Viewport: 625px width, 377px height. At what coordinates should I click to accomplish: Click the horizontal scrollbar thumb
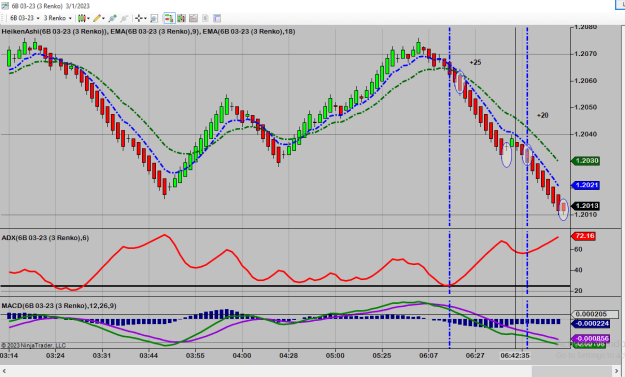tap(572, 371)
